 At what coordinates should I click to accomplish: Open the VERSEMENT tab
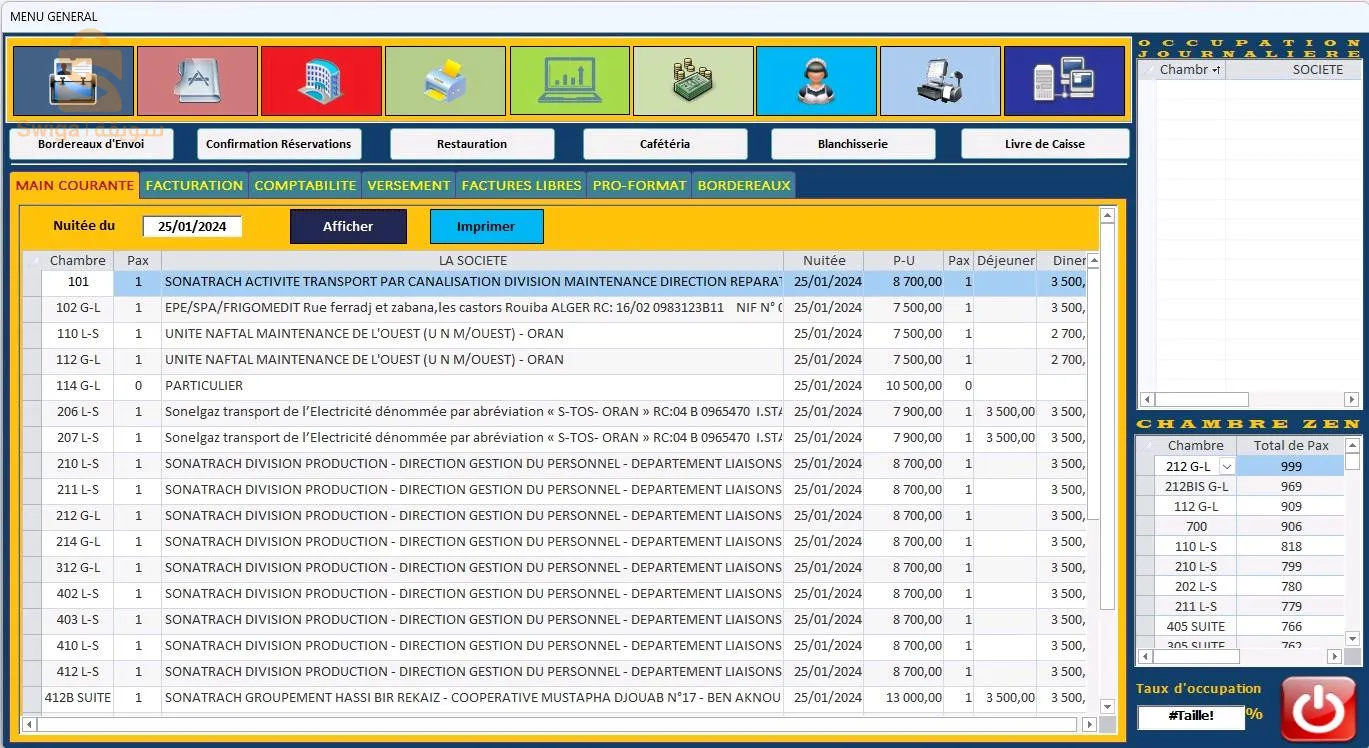click(x=408, y=185)
